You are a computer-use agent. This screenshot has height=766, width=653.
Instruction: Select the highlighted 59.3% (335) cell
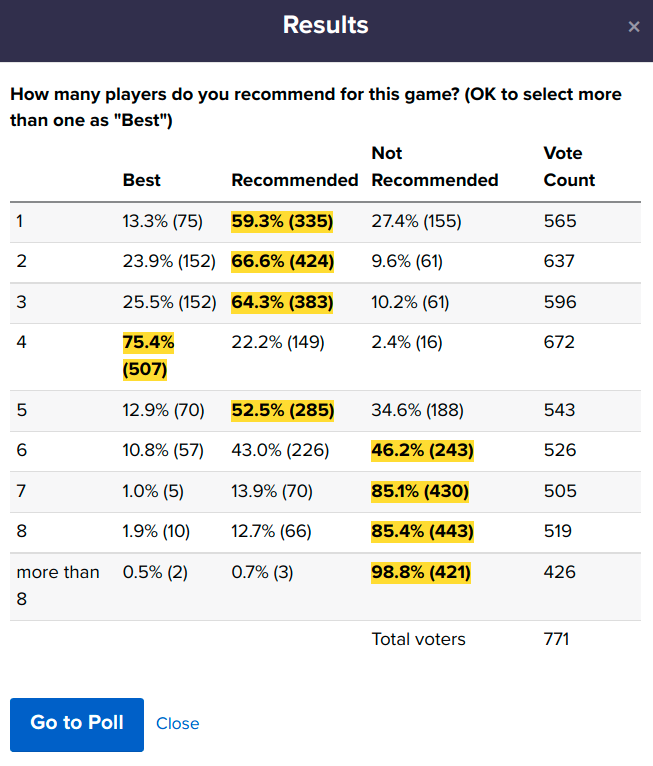point(282,221)
